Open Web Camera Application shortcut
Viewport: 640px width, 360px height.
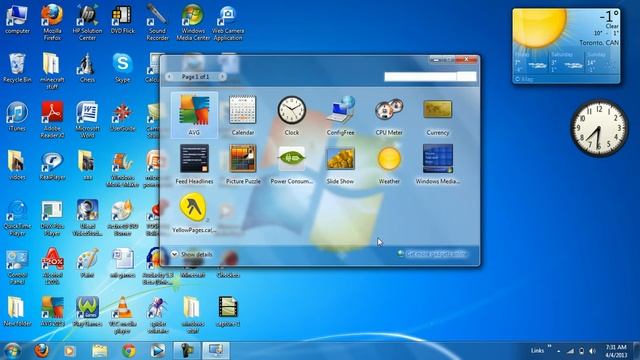pyautogui.click(x=228, y=23)
